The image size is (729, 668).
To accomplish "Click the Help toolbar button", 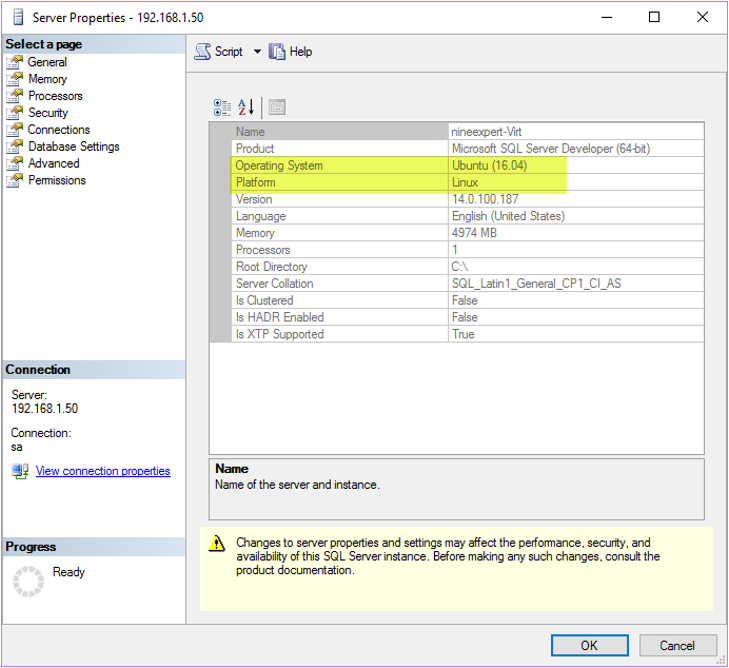I will click(x=291, y=52).
